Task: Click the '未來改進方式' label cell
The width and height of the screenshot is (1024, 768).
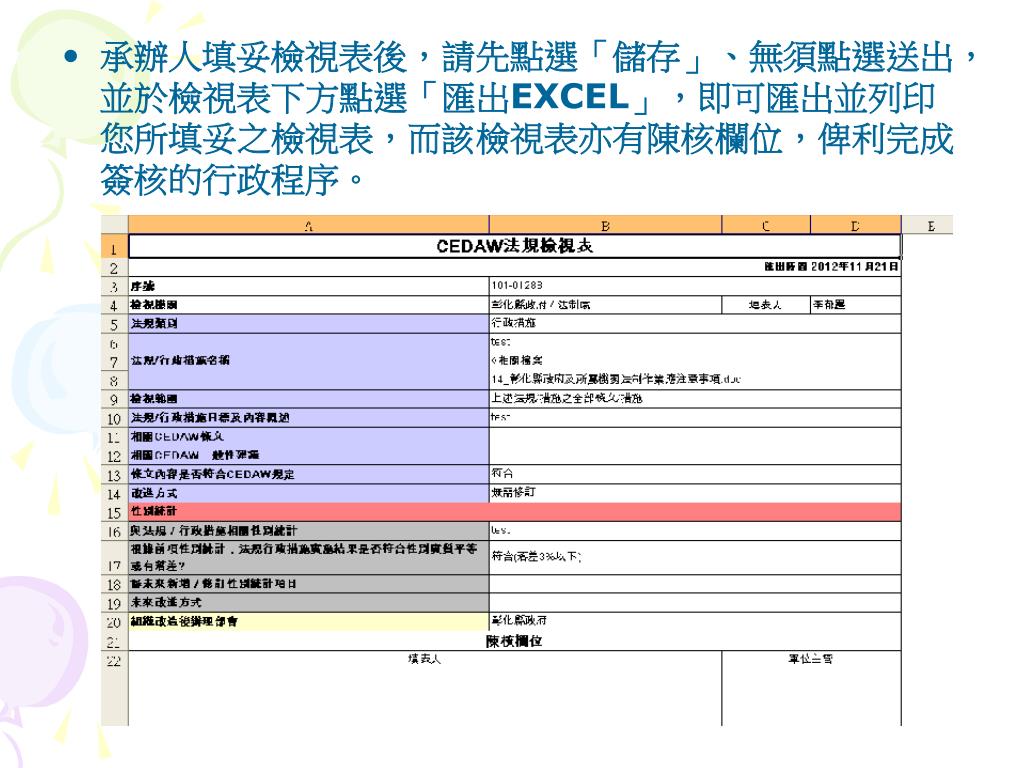Action: coord(308,603)
